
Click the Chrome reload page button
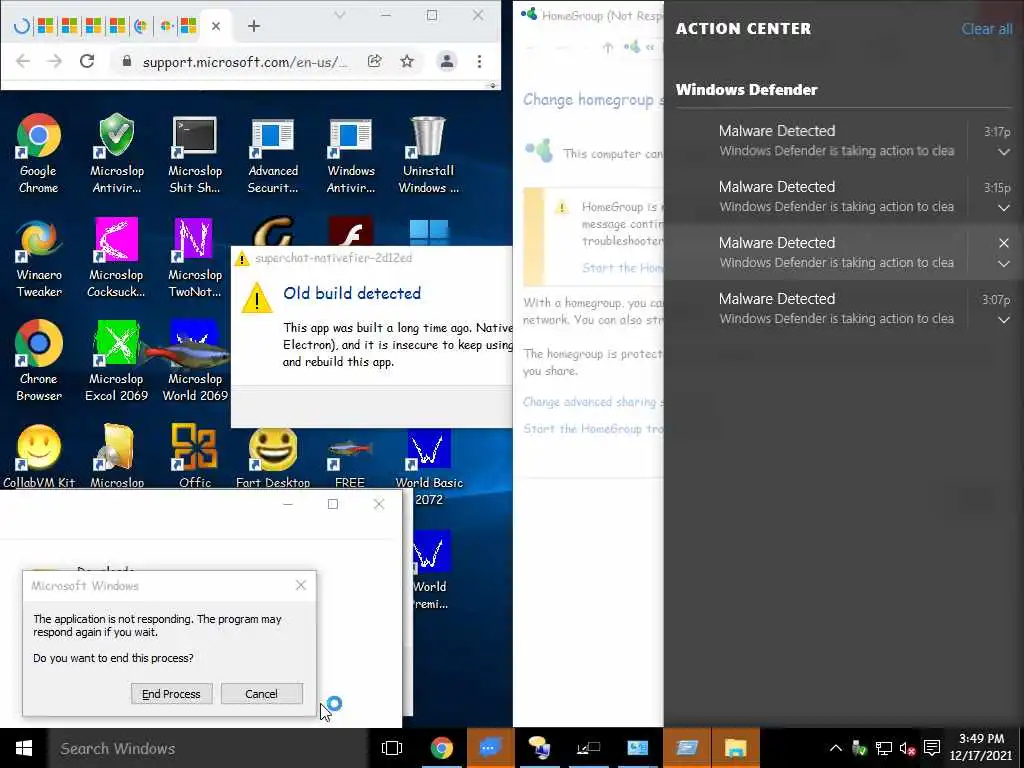(x=87, y=61)
